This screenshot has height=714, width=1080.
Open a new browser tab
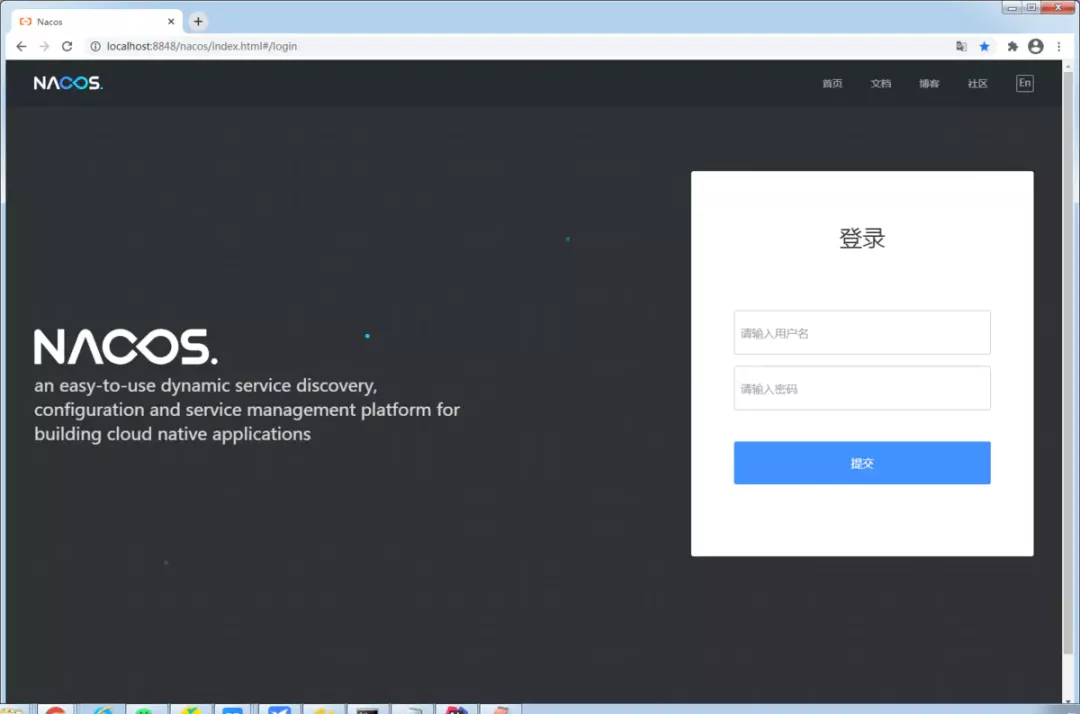coord(198,21)
